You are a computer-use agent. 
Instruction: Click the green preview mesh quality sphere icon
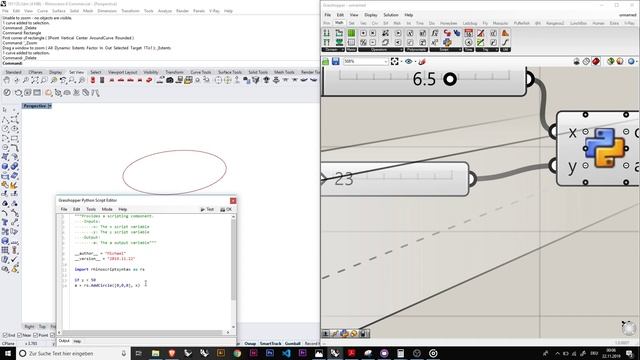point(610,61)
